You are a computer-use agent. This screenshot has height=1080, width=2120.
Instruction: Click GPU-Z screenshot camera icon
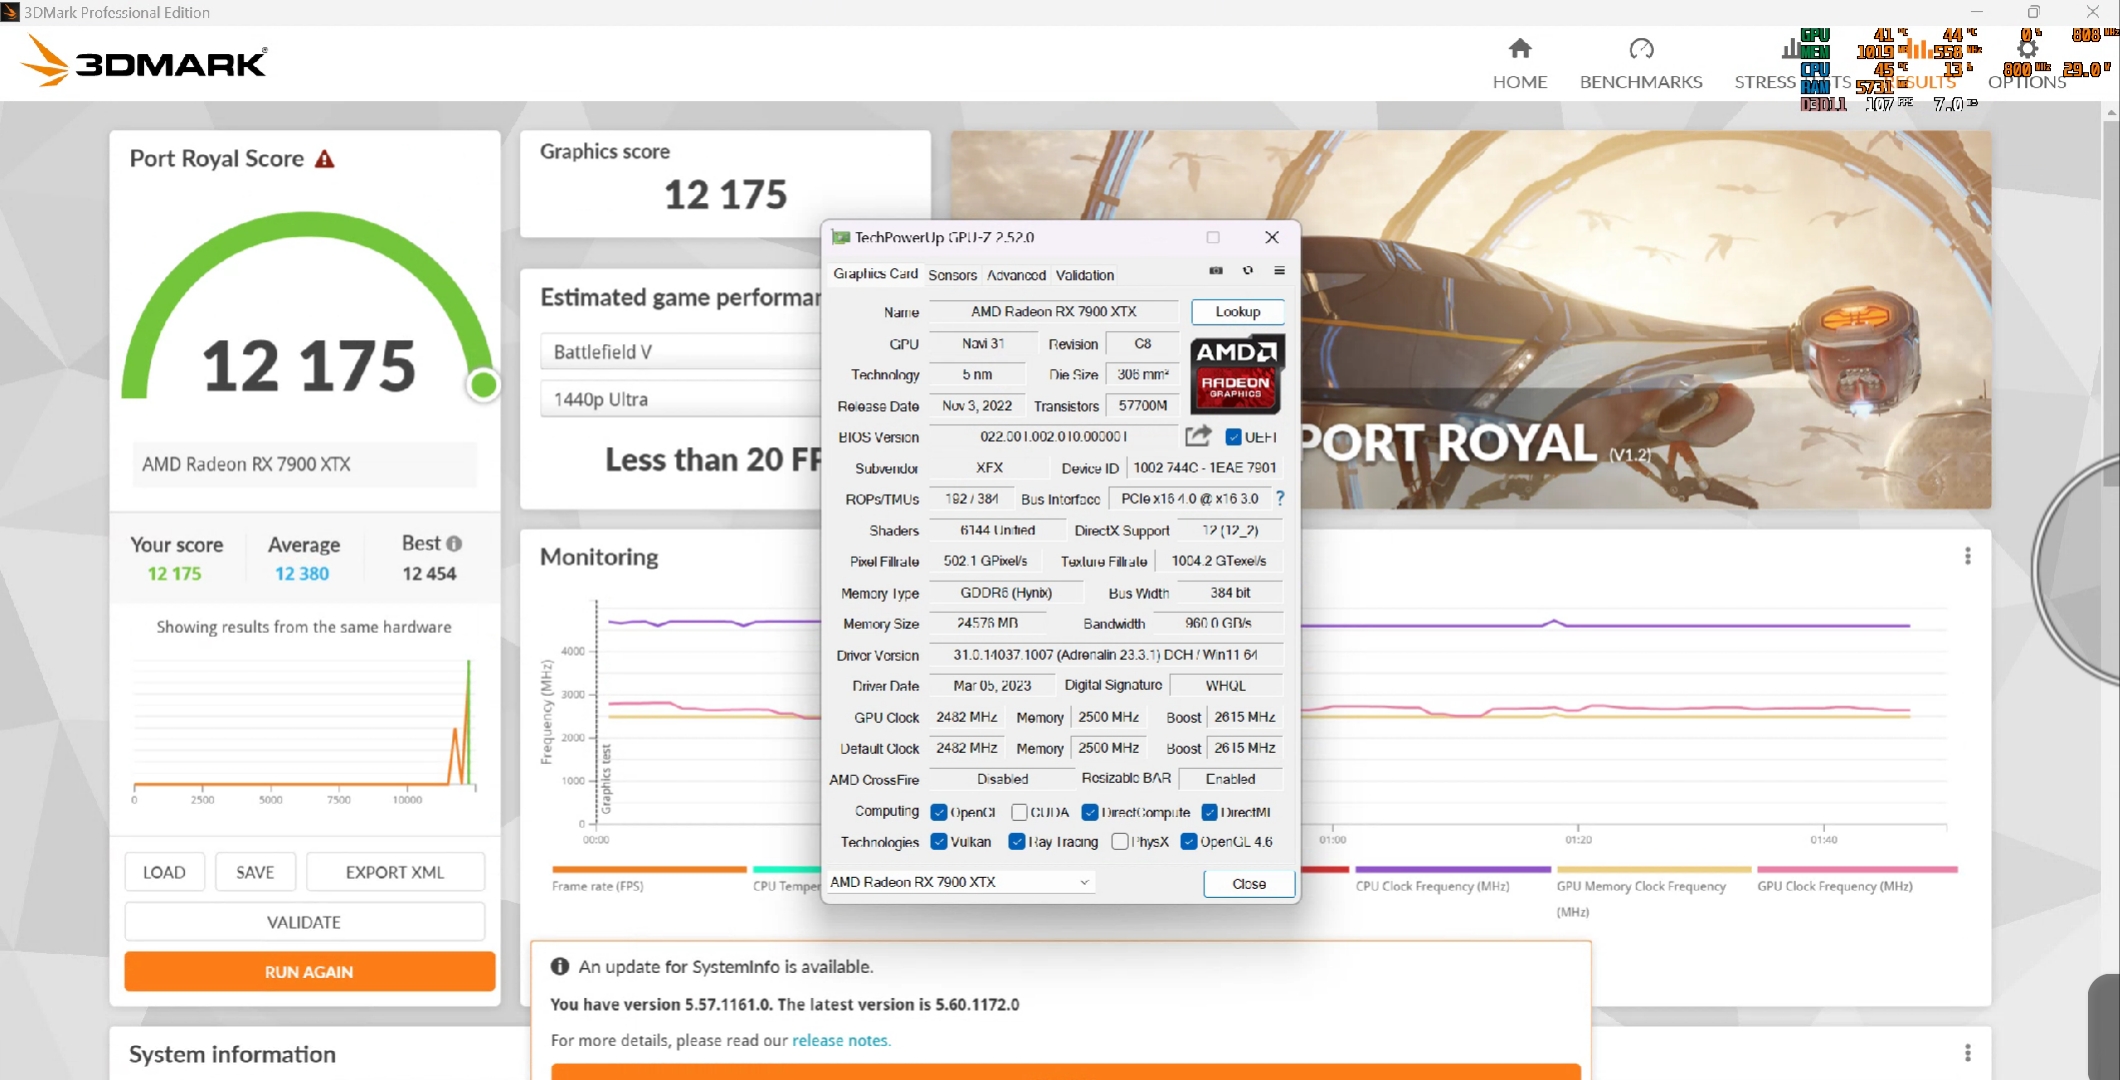1216,271
